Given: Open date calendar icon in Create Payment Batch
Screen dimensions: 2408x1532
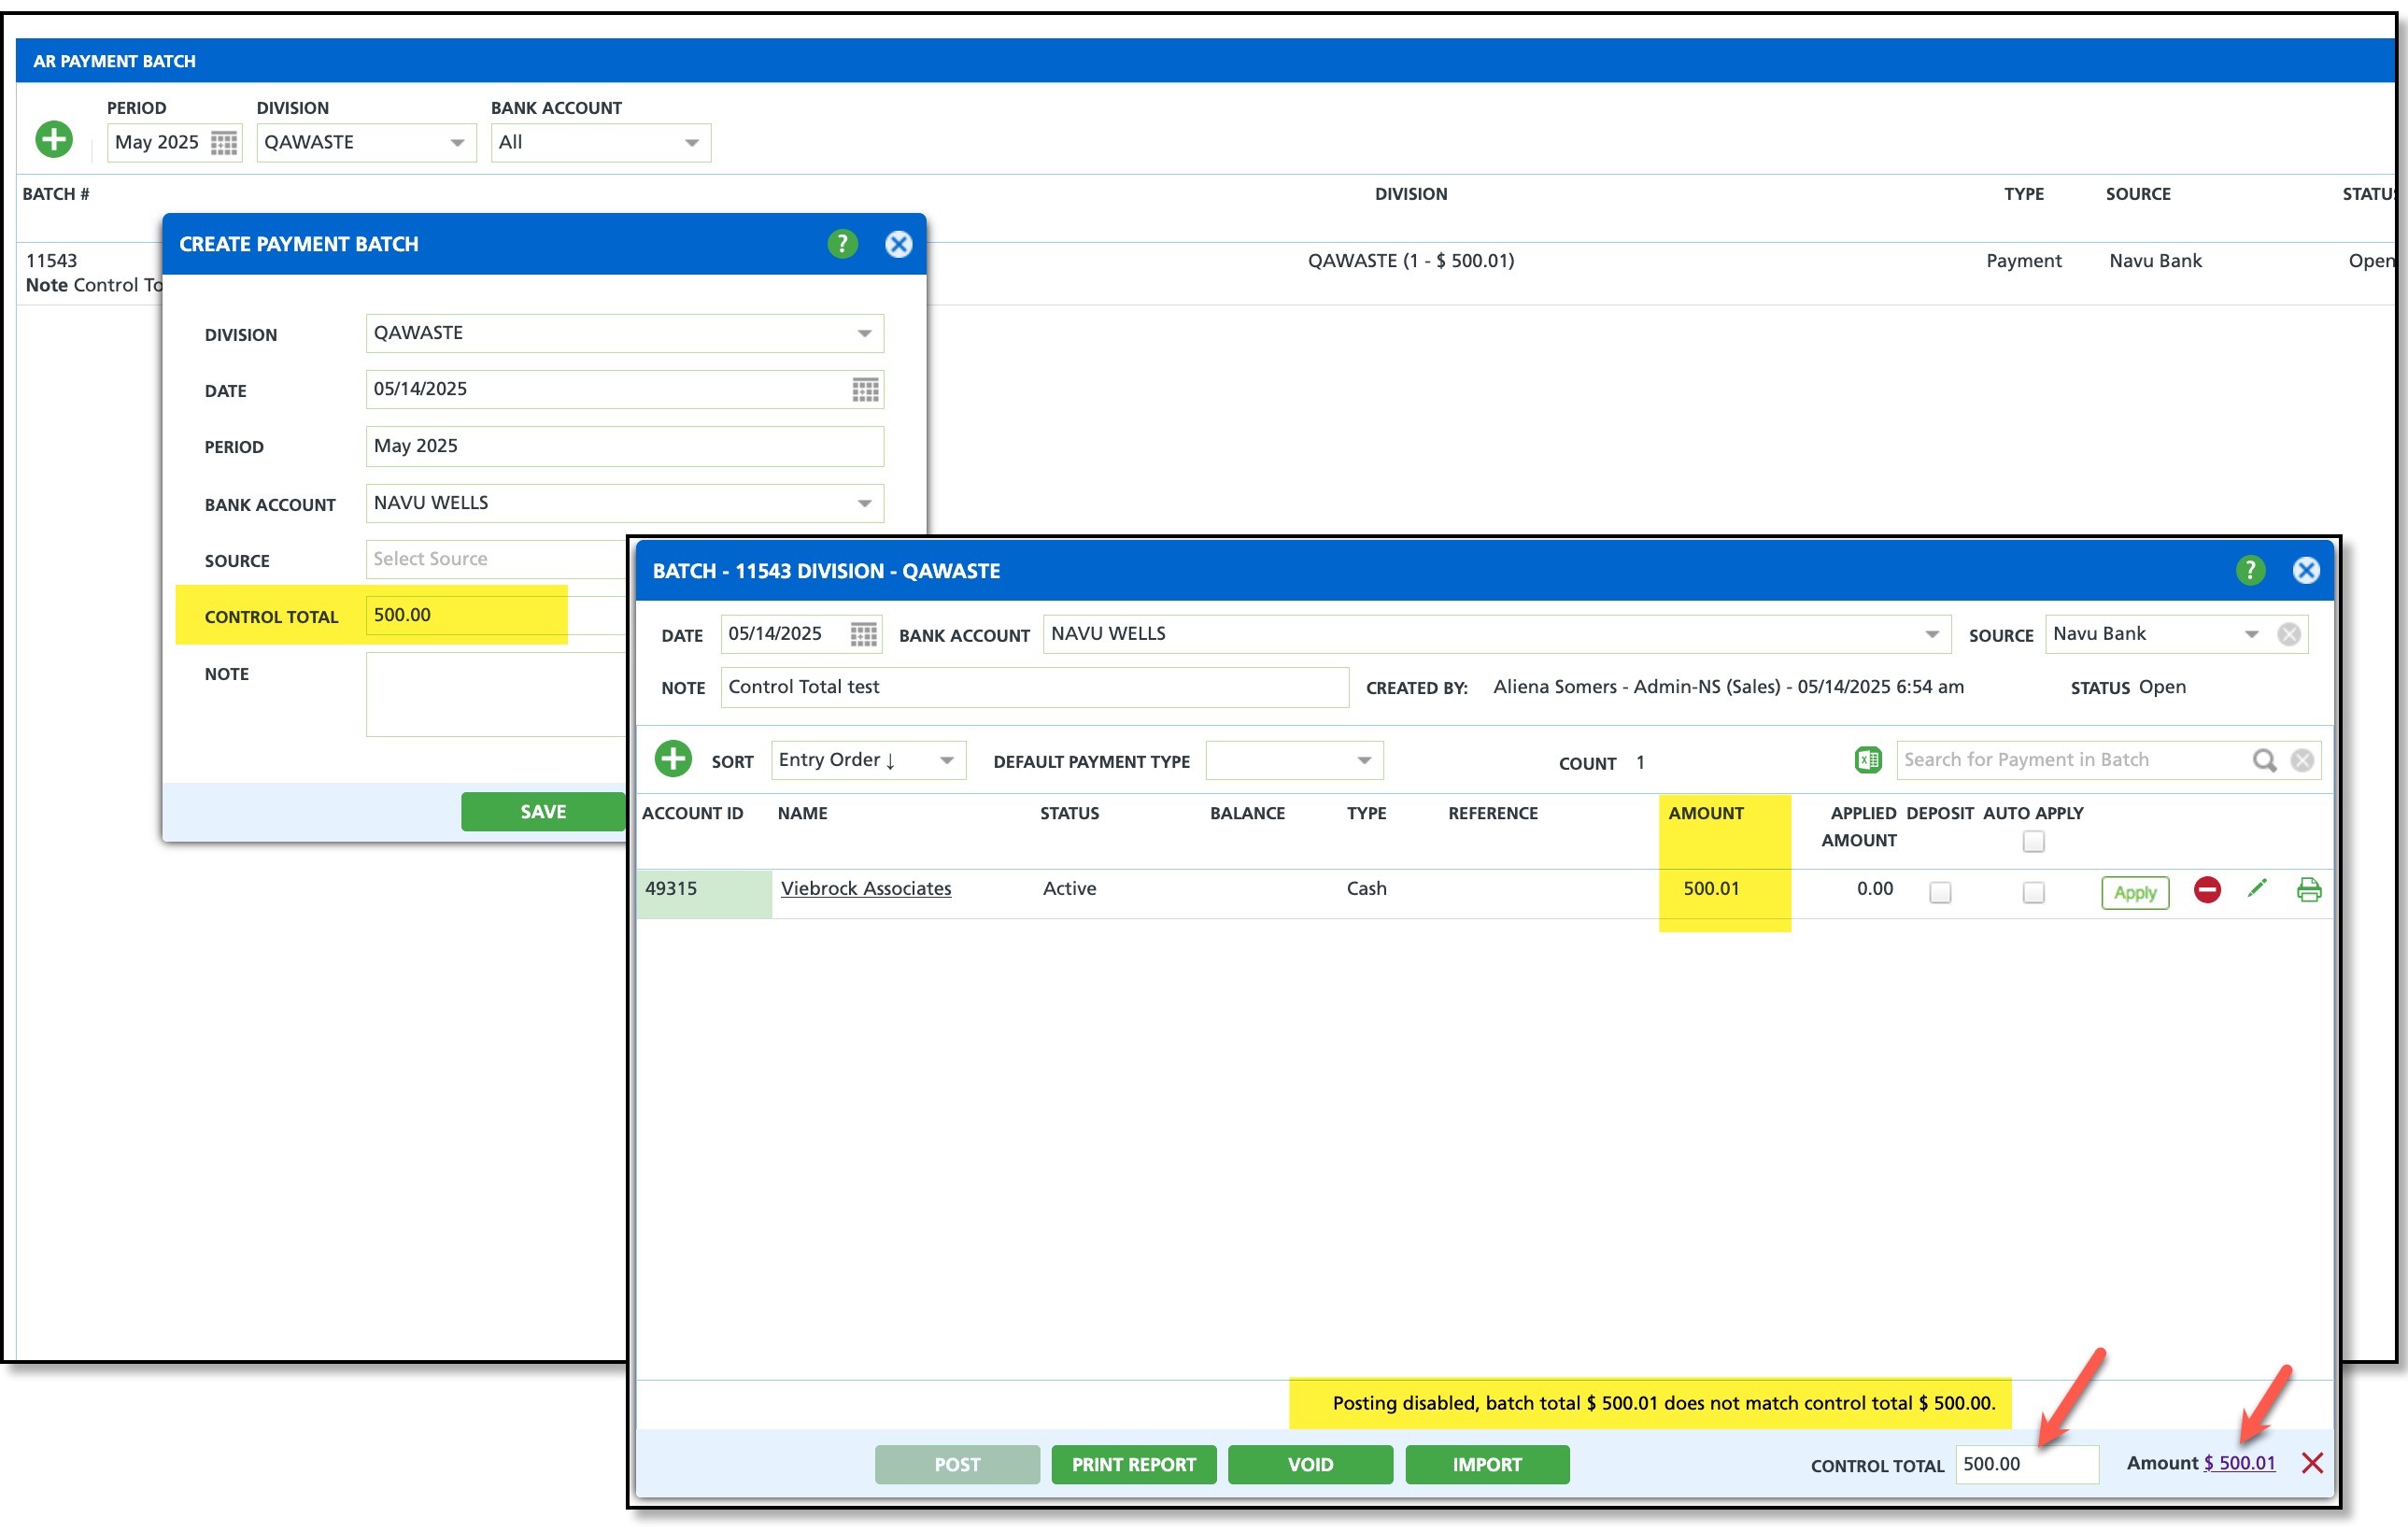Looking at the screenshot, I should click(865, 390).
